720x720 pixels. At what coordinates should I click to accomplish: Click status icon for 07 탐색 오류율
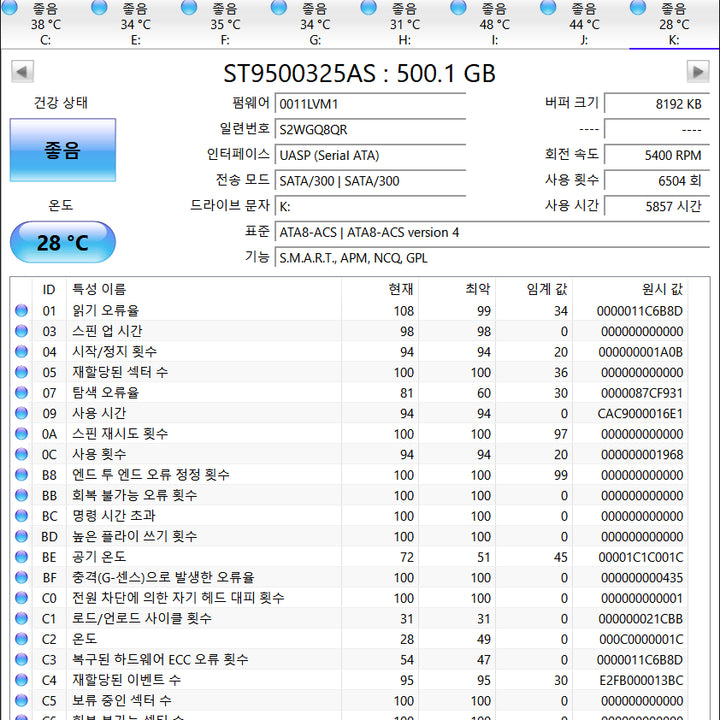22,393
